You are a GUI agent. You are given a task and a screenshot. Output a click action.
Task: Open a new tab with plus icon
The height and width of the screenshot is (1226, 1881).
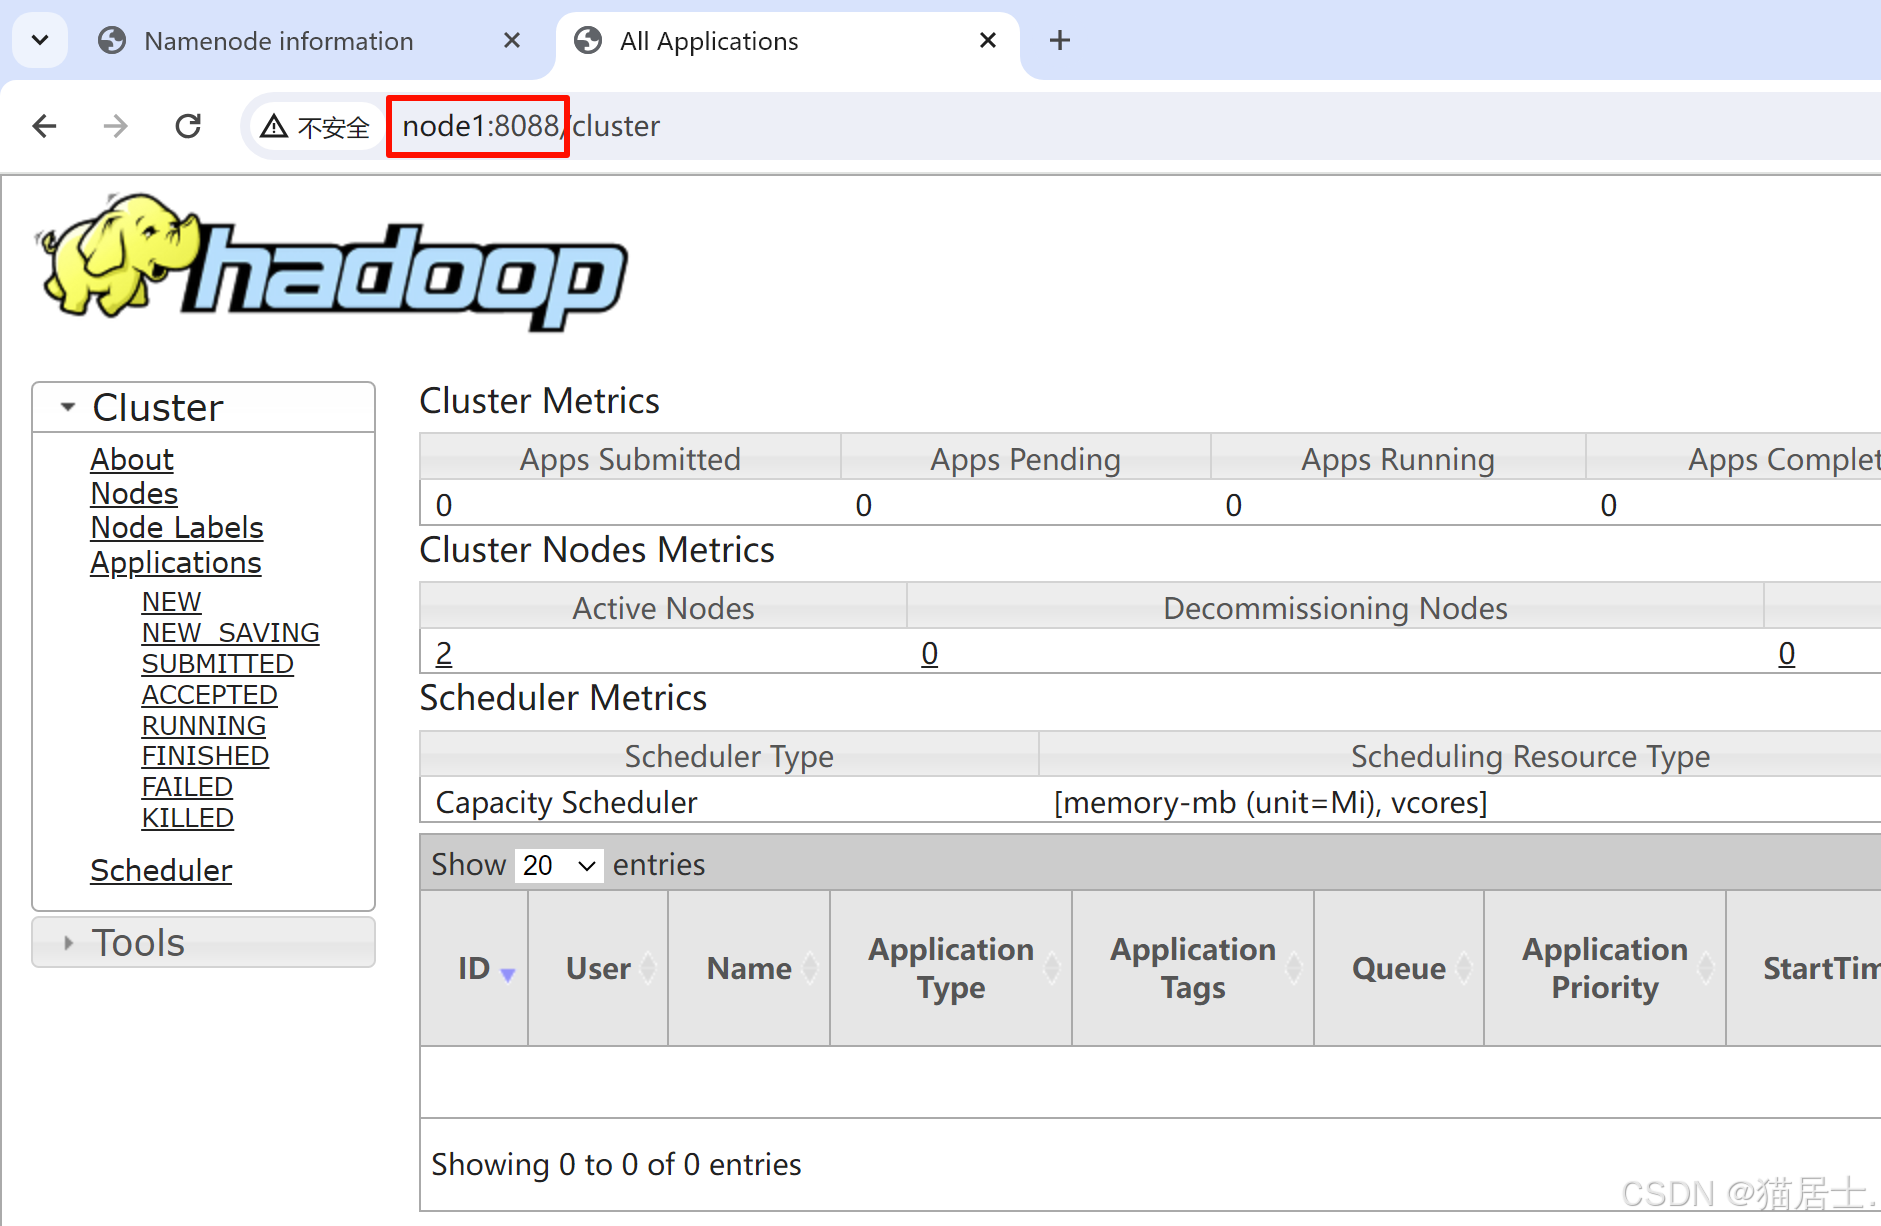tap(1060, 40)
